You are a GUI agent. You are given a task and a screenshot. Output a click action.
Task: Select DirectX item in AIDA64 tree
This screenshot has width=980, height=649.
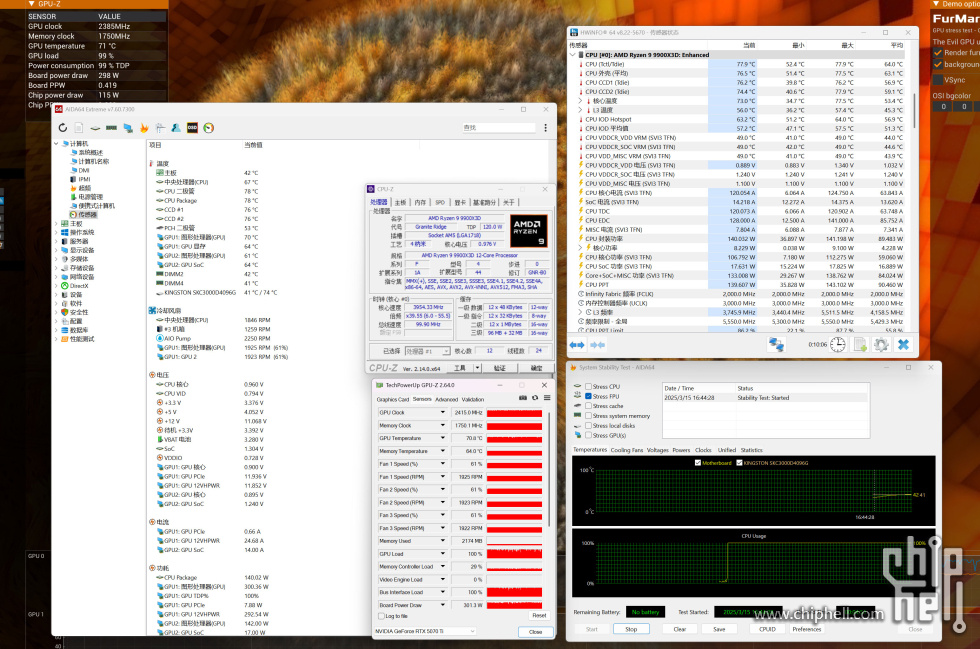coord(79,286)
